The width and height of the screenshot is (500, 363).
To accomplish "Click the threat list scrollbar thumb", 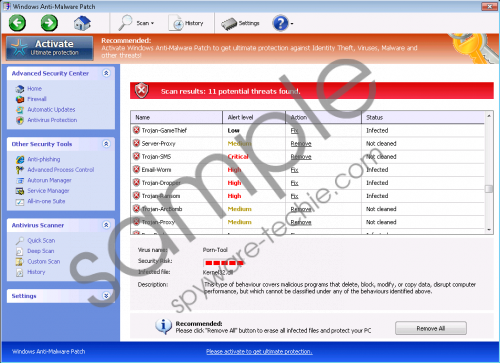I will [x=489, y=189].
